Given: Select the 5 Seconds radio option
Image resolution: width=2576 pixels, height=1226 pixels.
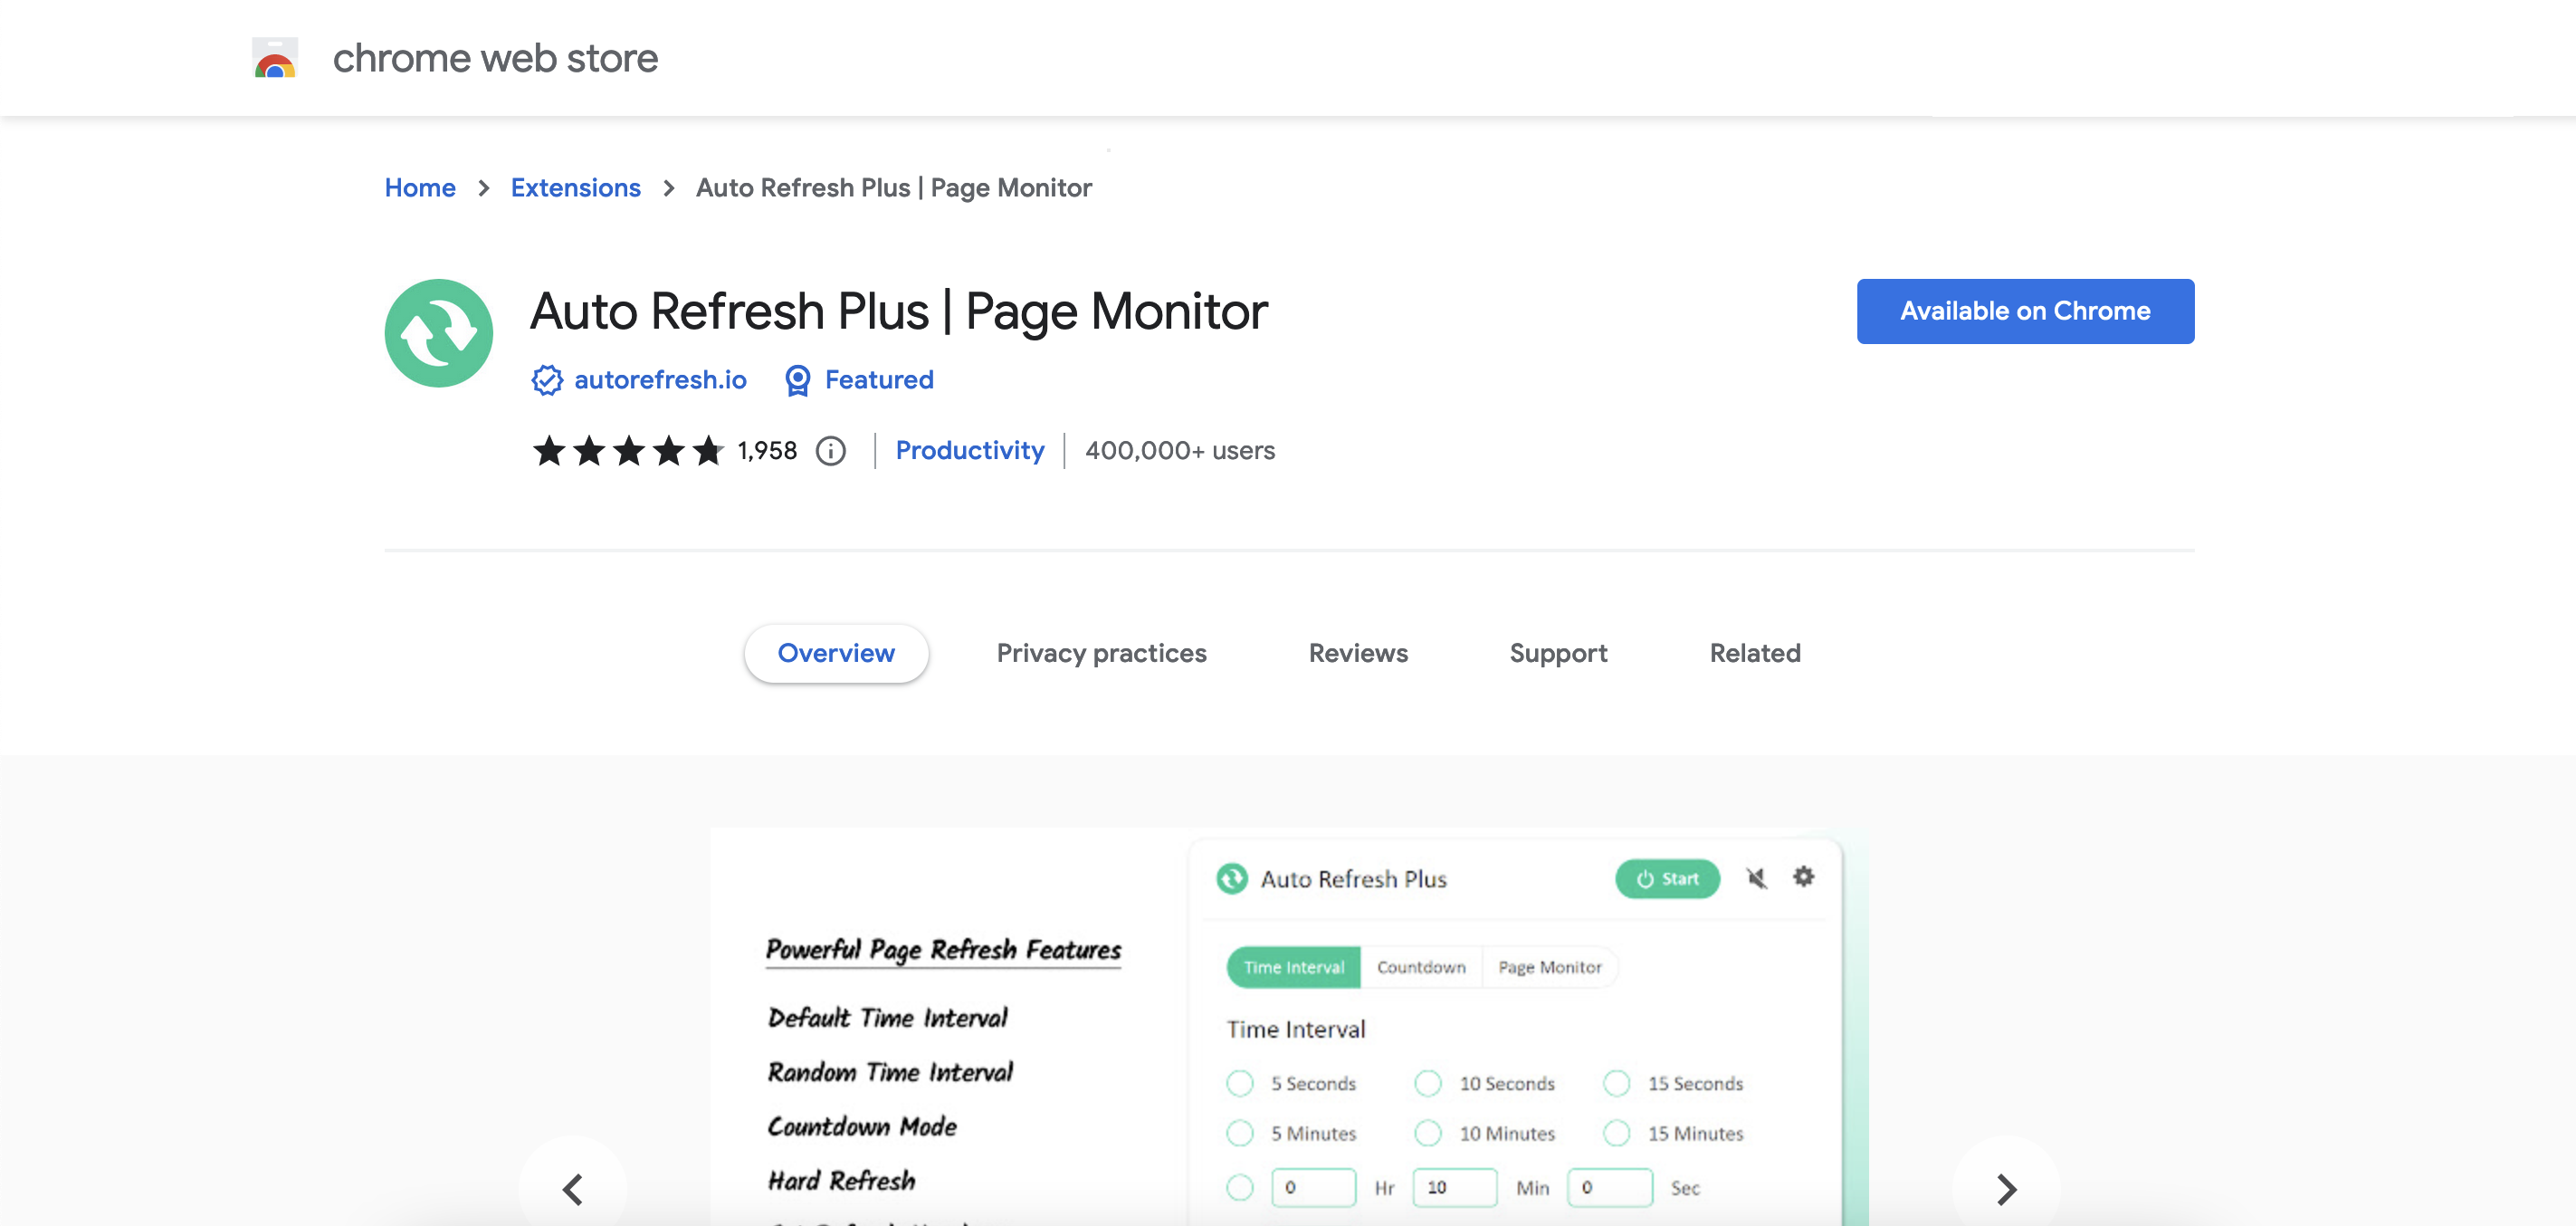Looking at the screenshot, I should point(1240,1083).
